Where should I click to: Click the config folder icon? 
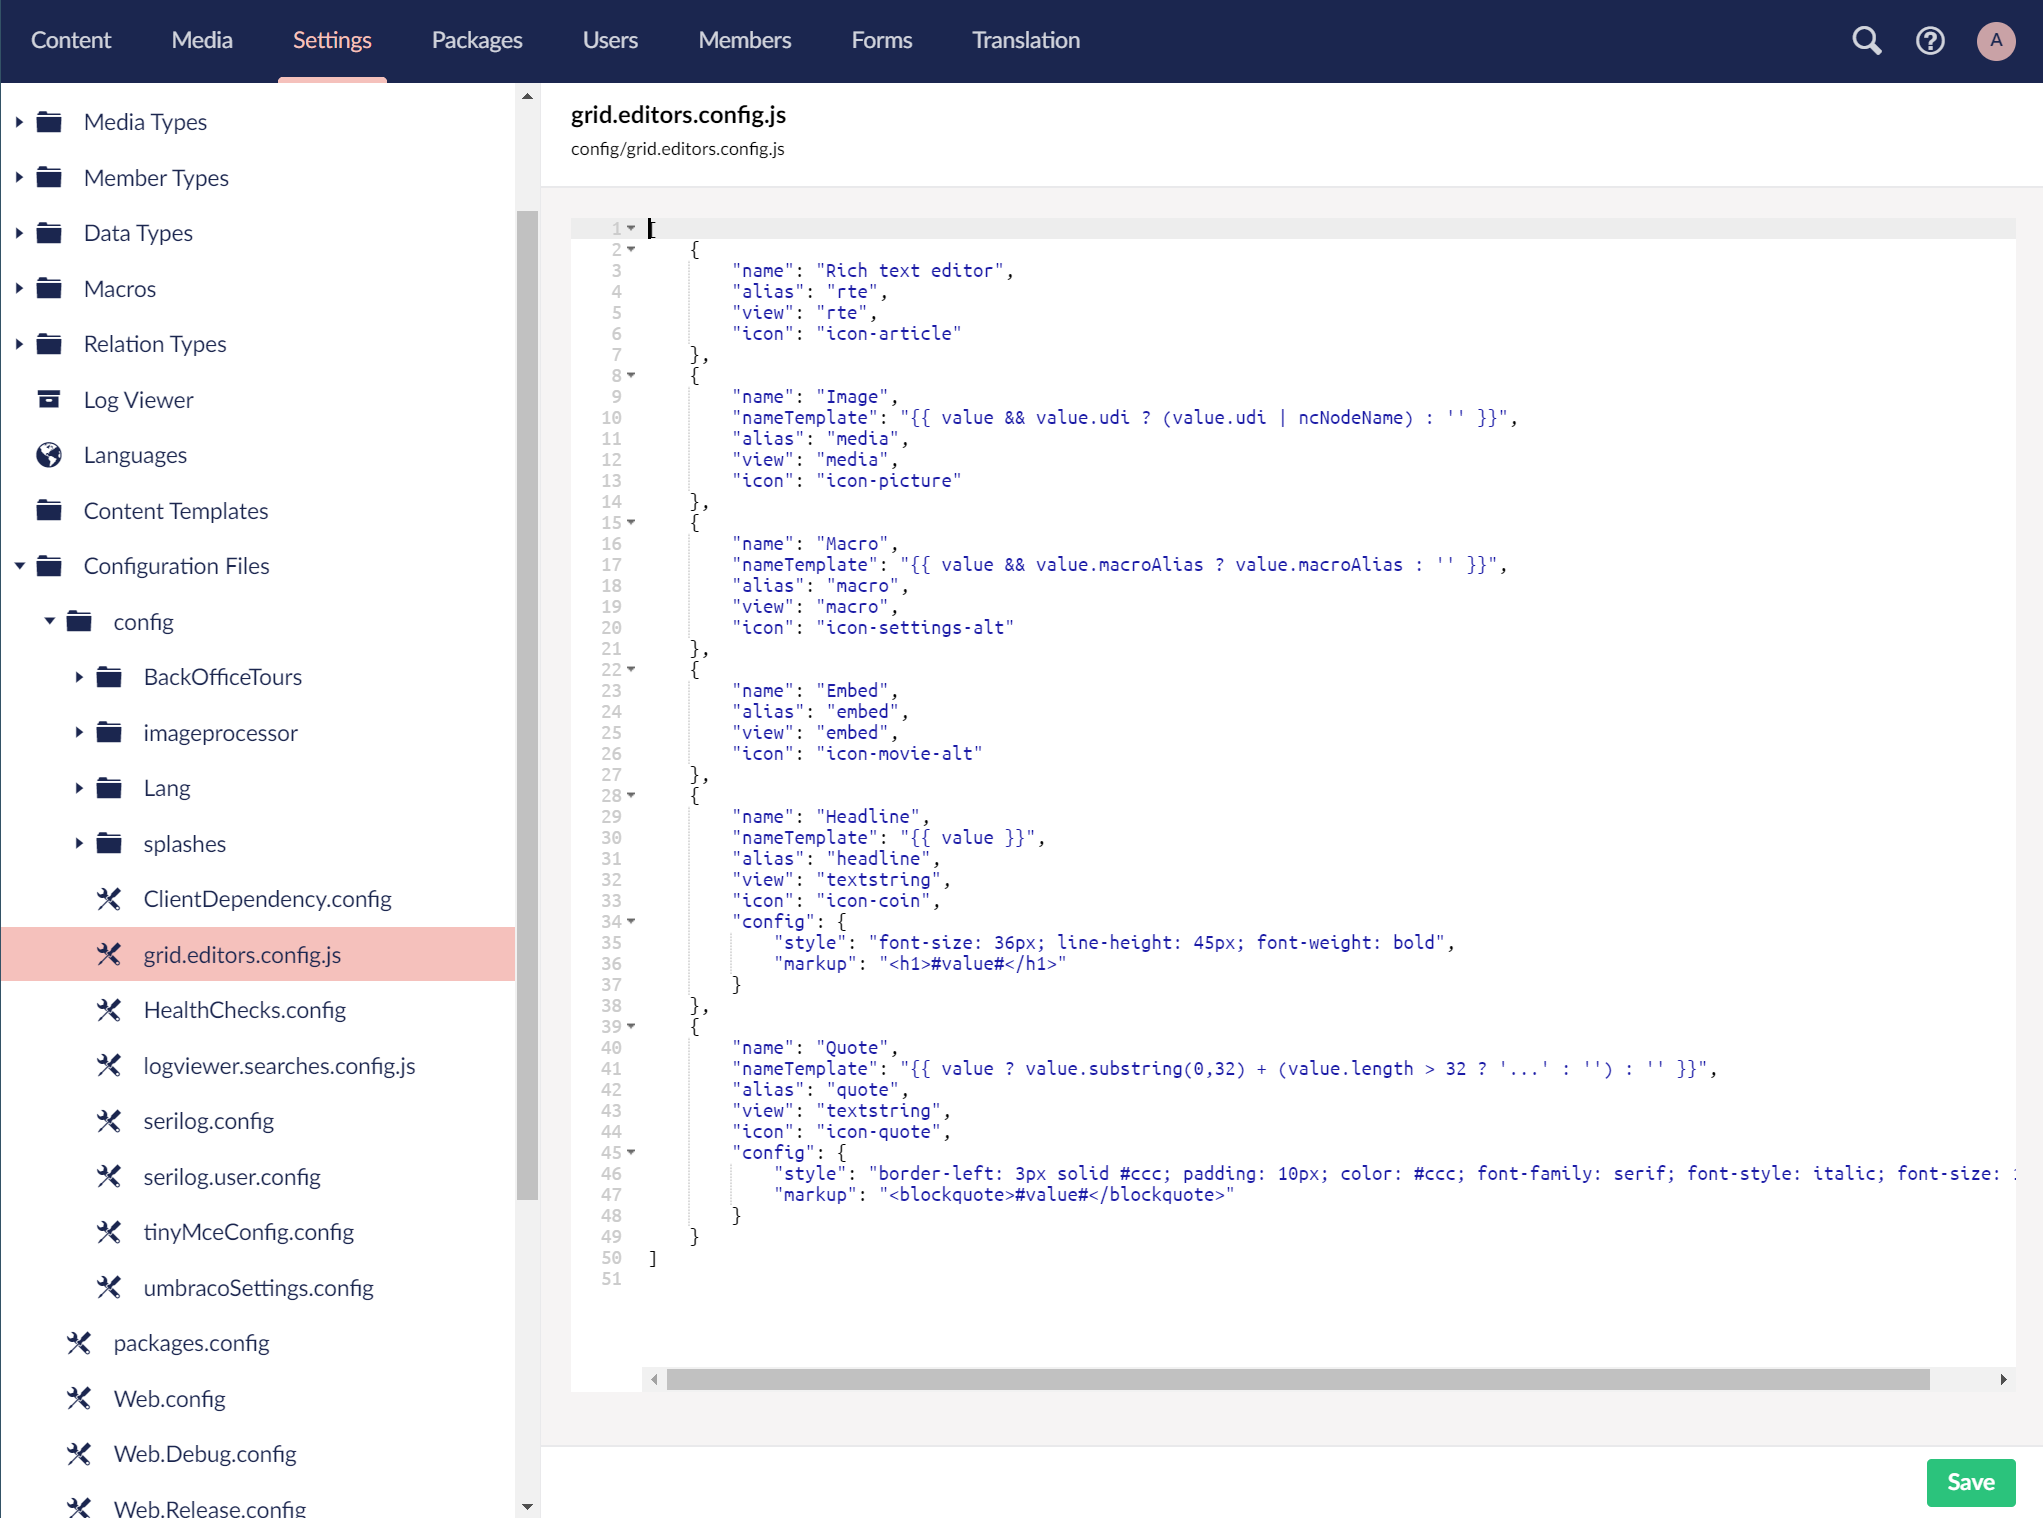[x=79, y=622]
